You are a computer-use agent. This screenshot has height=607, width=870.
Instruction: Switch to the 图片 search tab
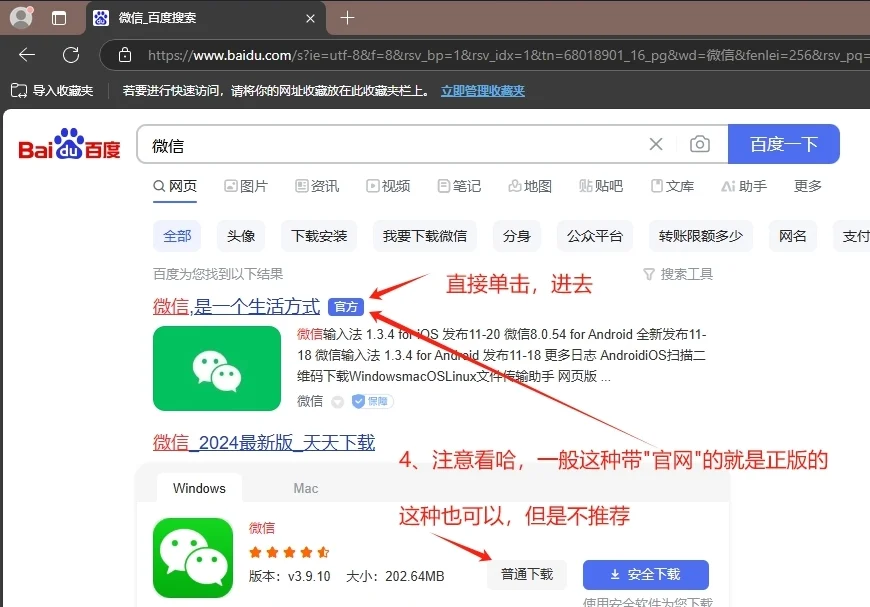(246, 186)
